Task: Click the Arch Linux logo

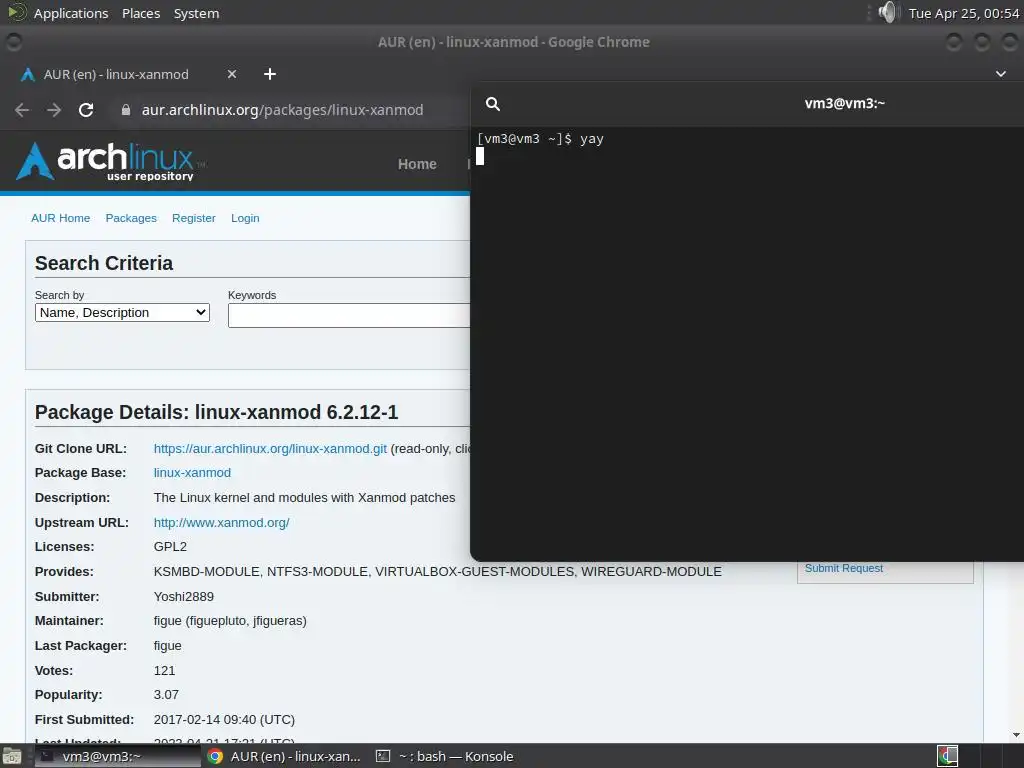Action: (x=110, y=161)
